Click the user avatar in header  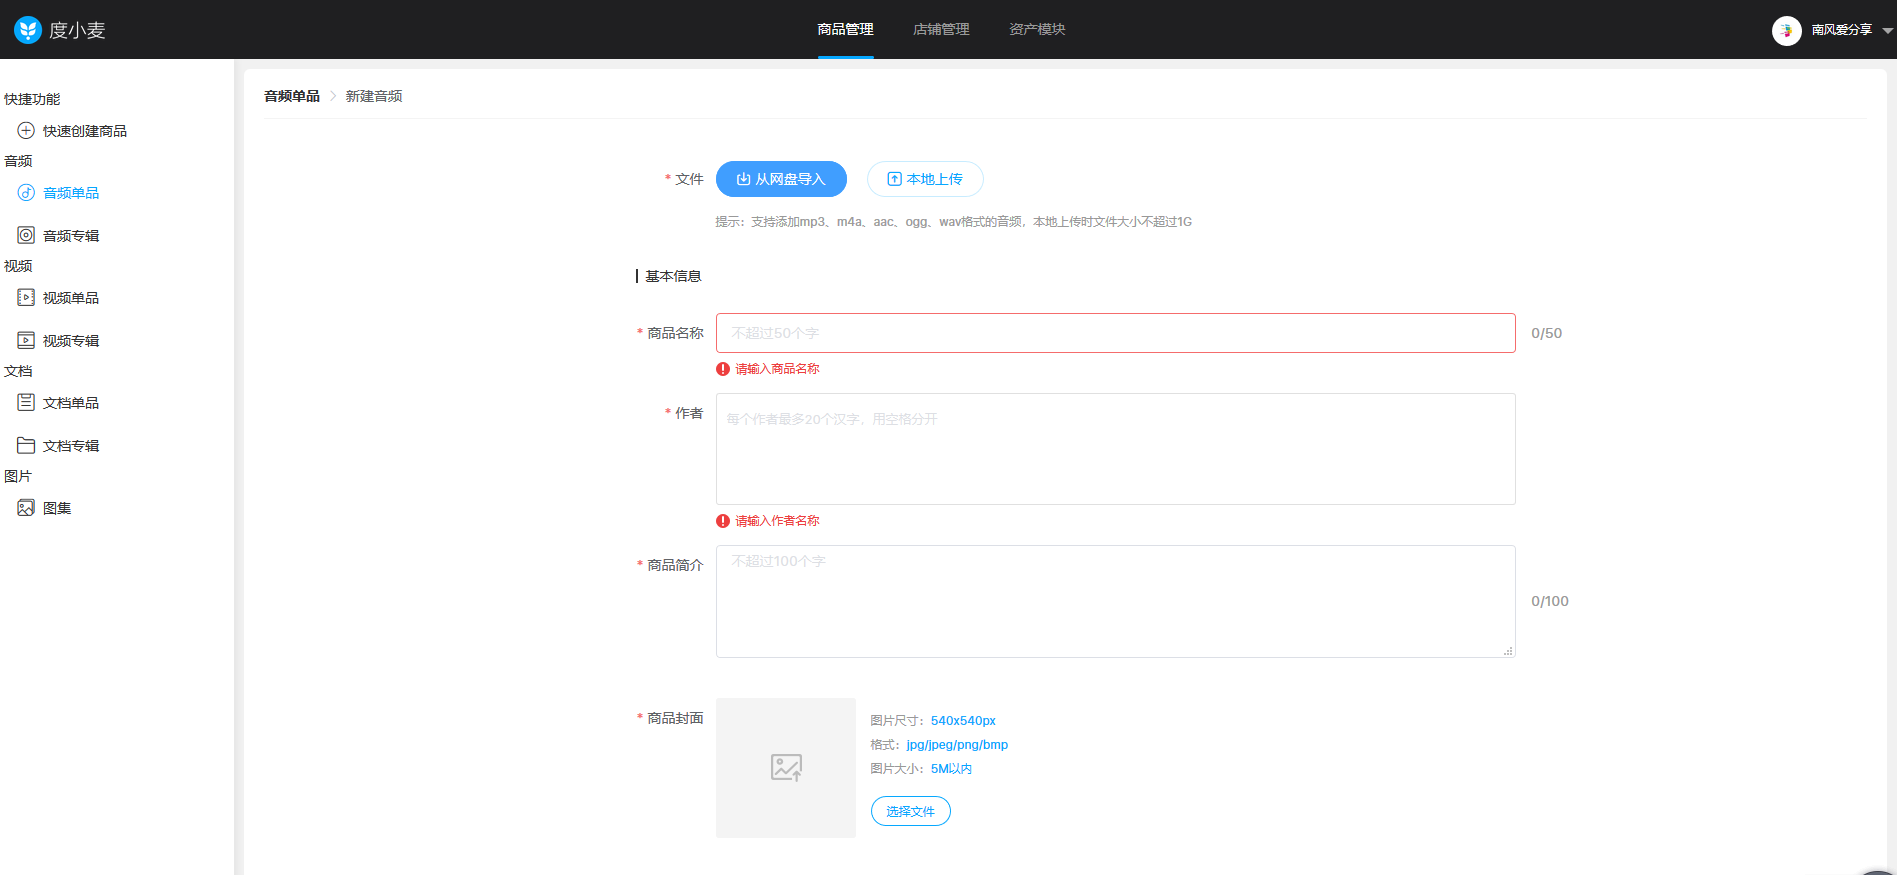[1786, 30]
